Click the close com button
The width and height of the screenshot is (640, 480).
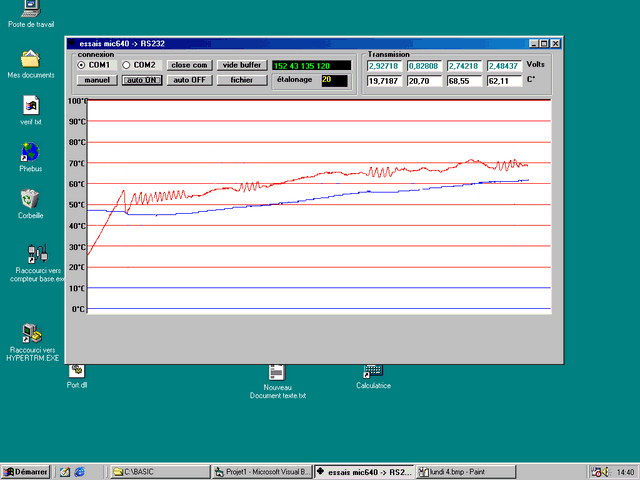click(x=188, y=65)
